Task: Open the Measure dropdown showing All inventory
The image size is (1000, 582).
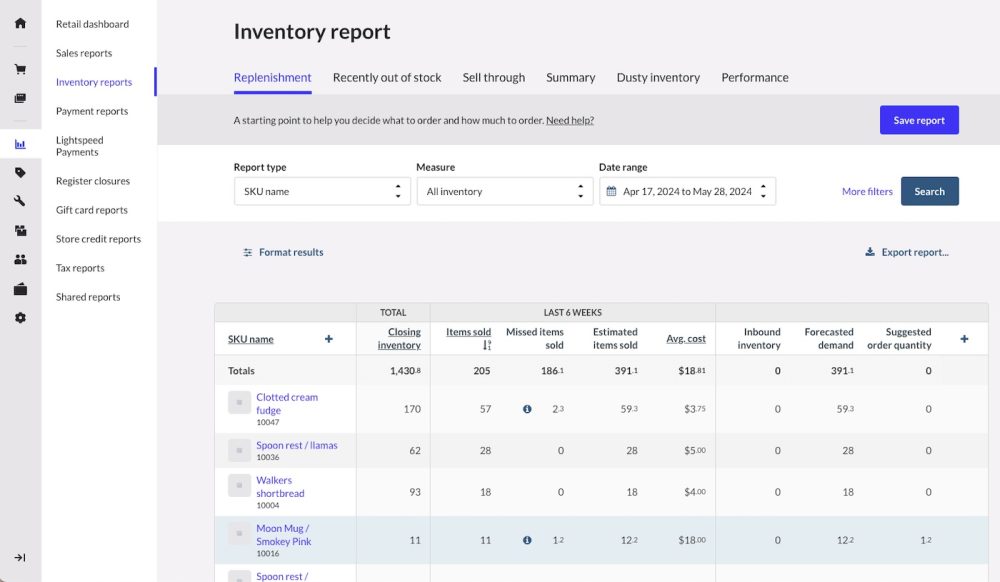Action: click(x=504, y=190)
